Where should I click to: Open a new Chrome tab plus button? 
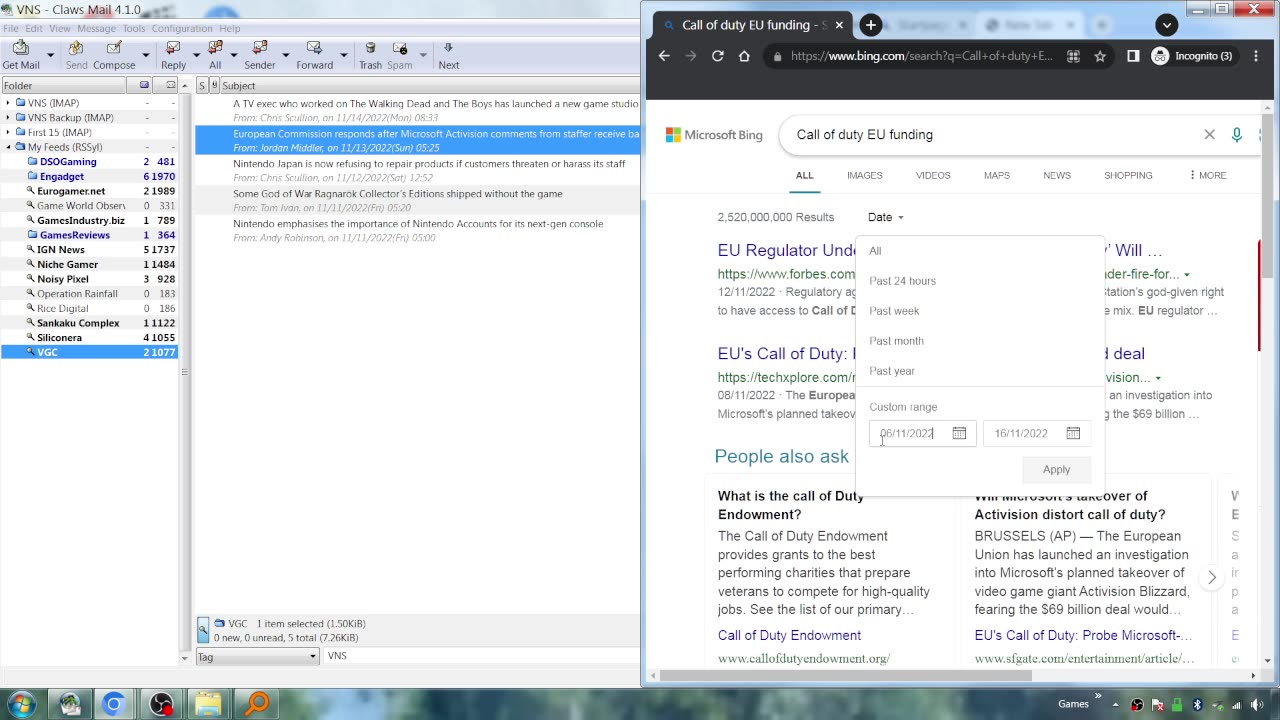(x=871, y=25)
